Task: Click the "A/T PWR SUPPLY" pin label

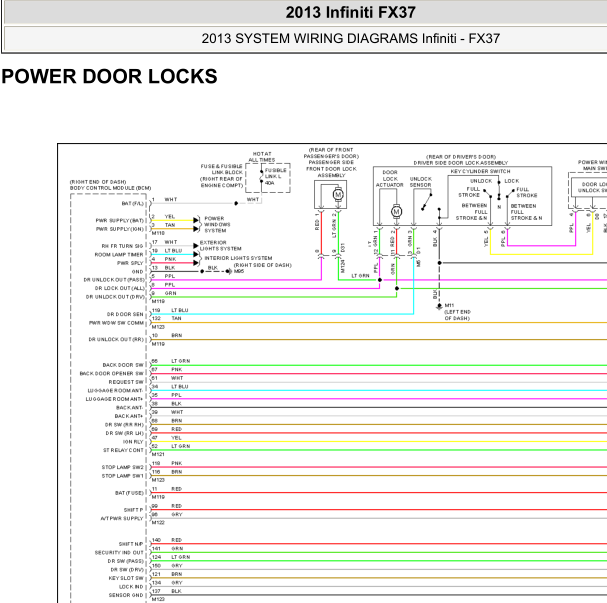Action: [x=122, y=518]
